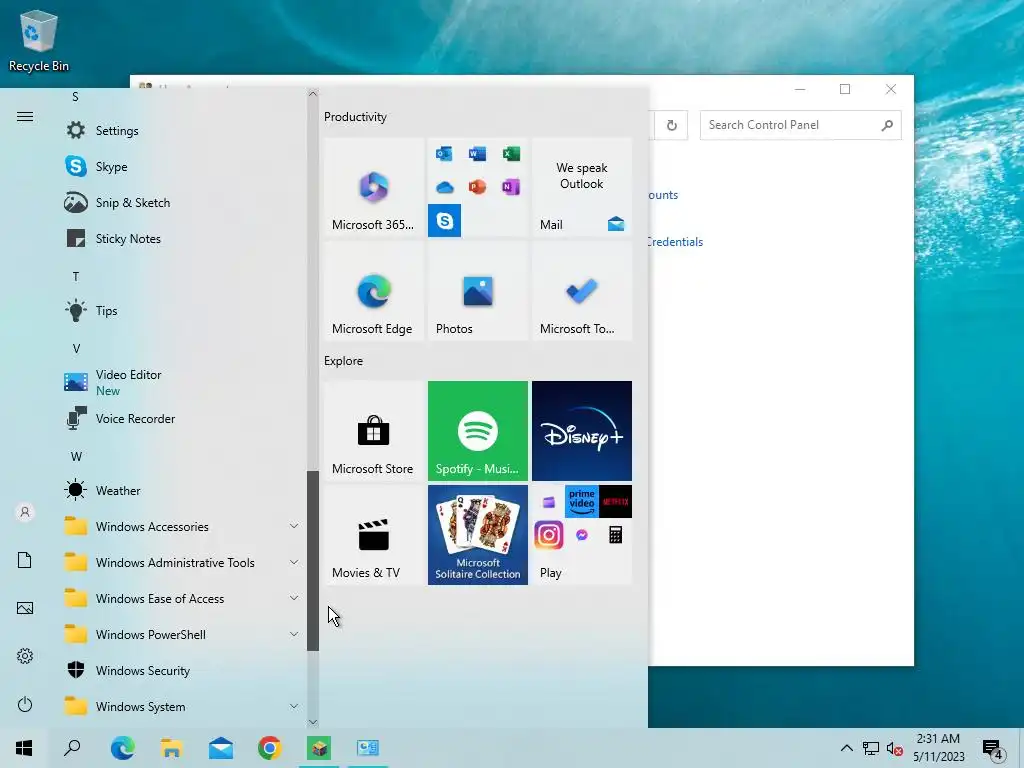This screenshot has height=768, width=1024.
Task: Open Calculator in the Play tile
Action: pyautogui.click(x=615, y=536)
